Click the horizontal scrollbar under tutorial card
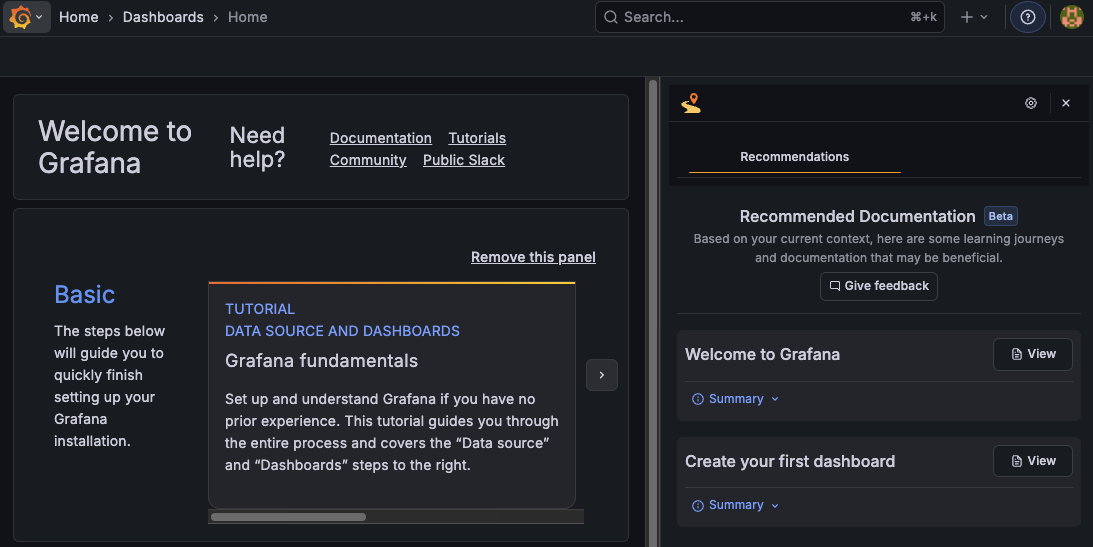 pos(289,517)
